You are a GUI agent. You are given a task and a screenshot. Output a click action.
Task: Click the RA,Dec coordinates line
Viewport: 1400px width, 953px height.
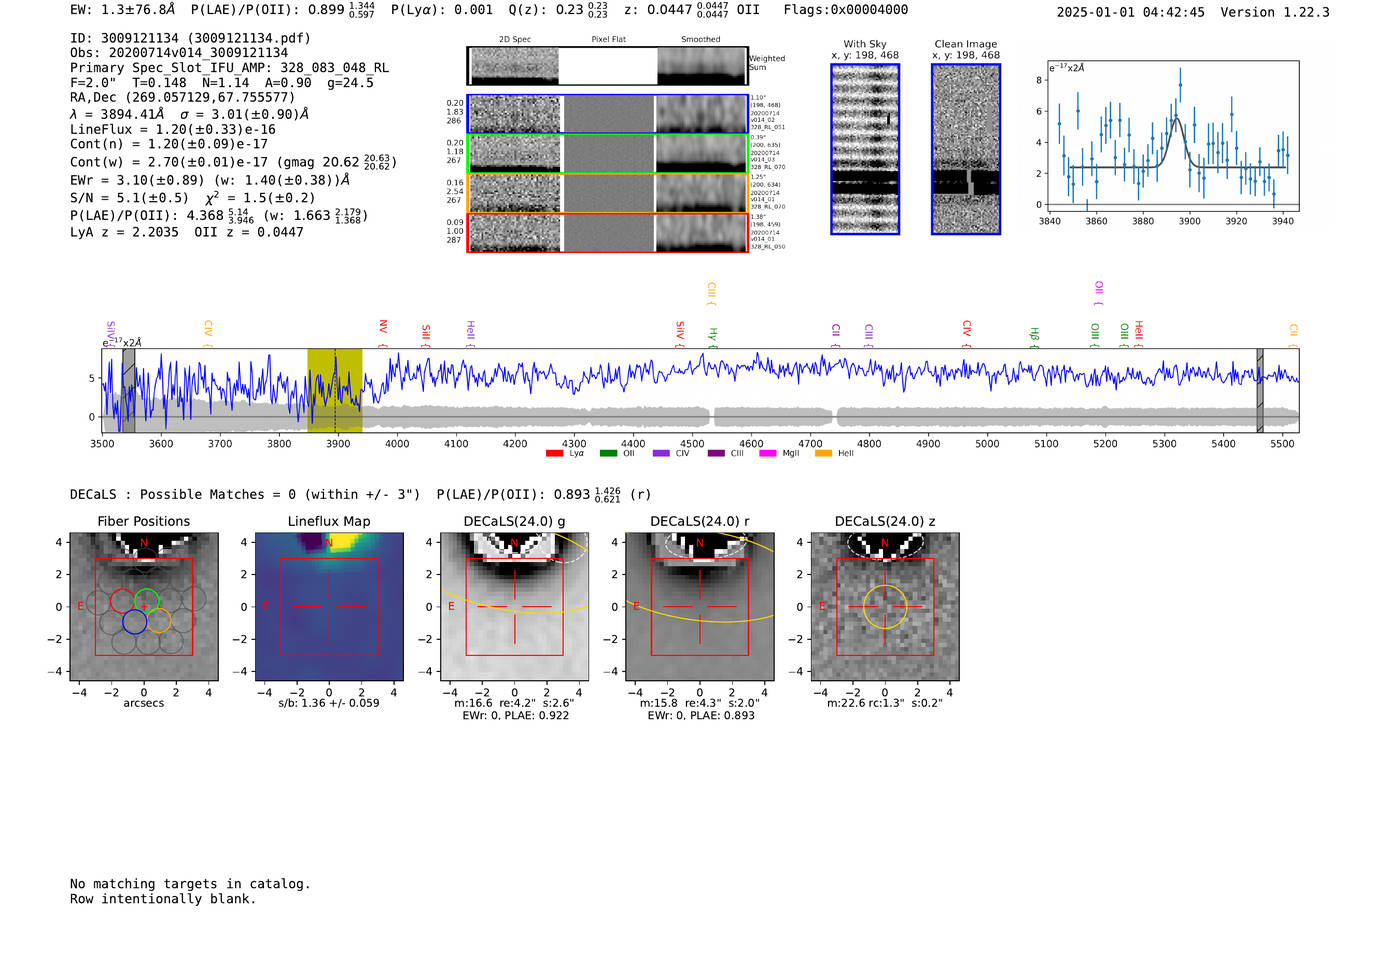183,97
